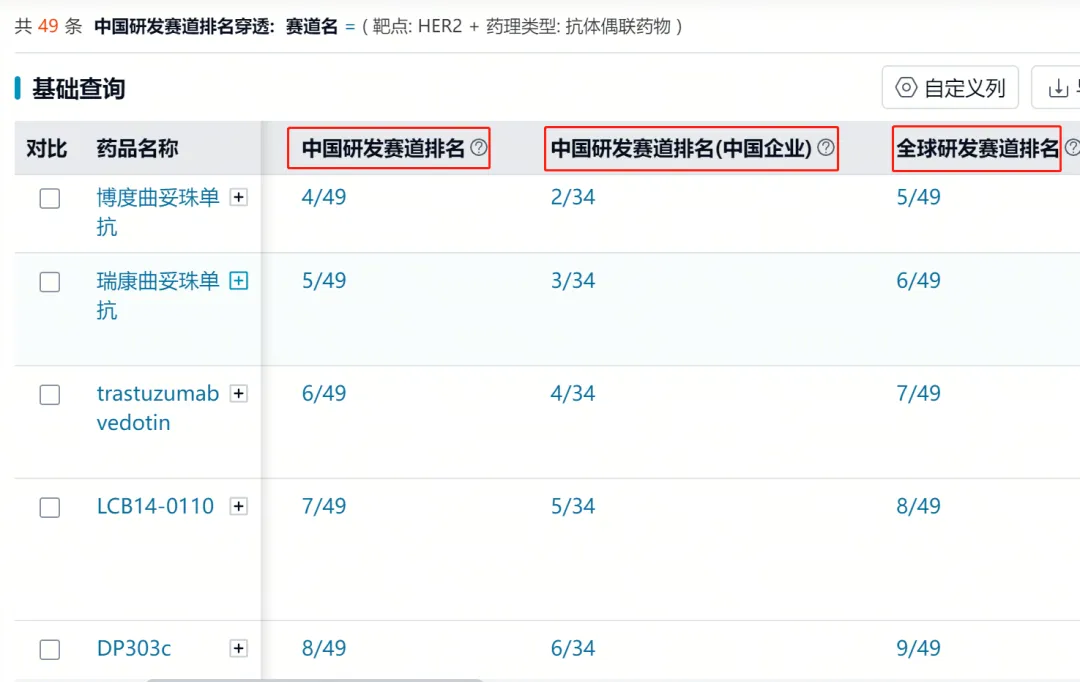Viewport: 1080px width, 682px height.
Task: Click the 中国研发赛道排名(中国企业) column header
Action: coord(681,148)
